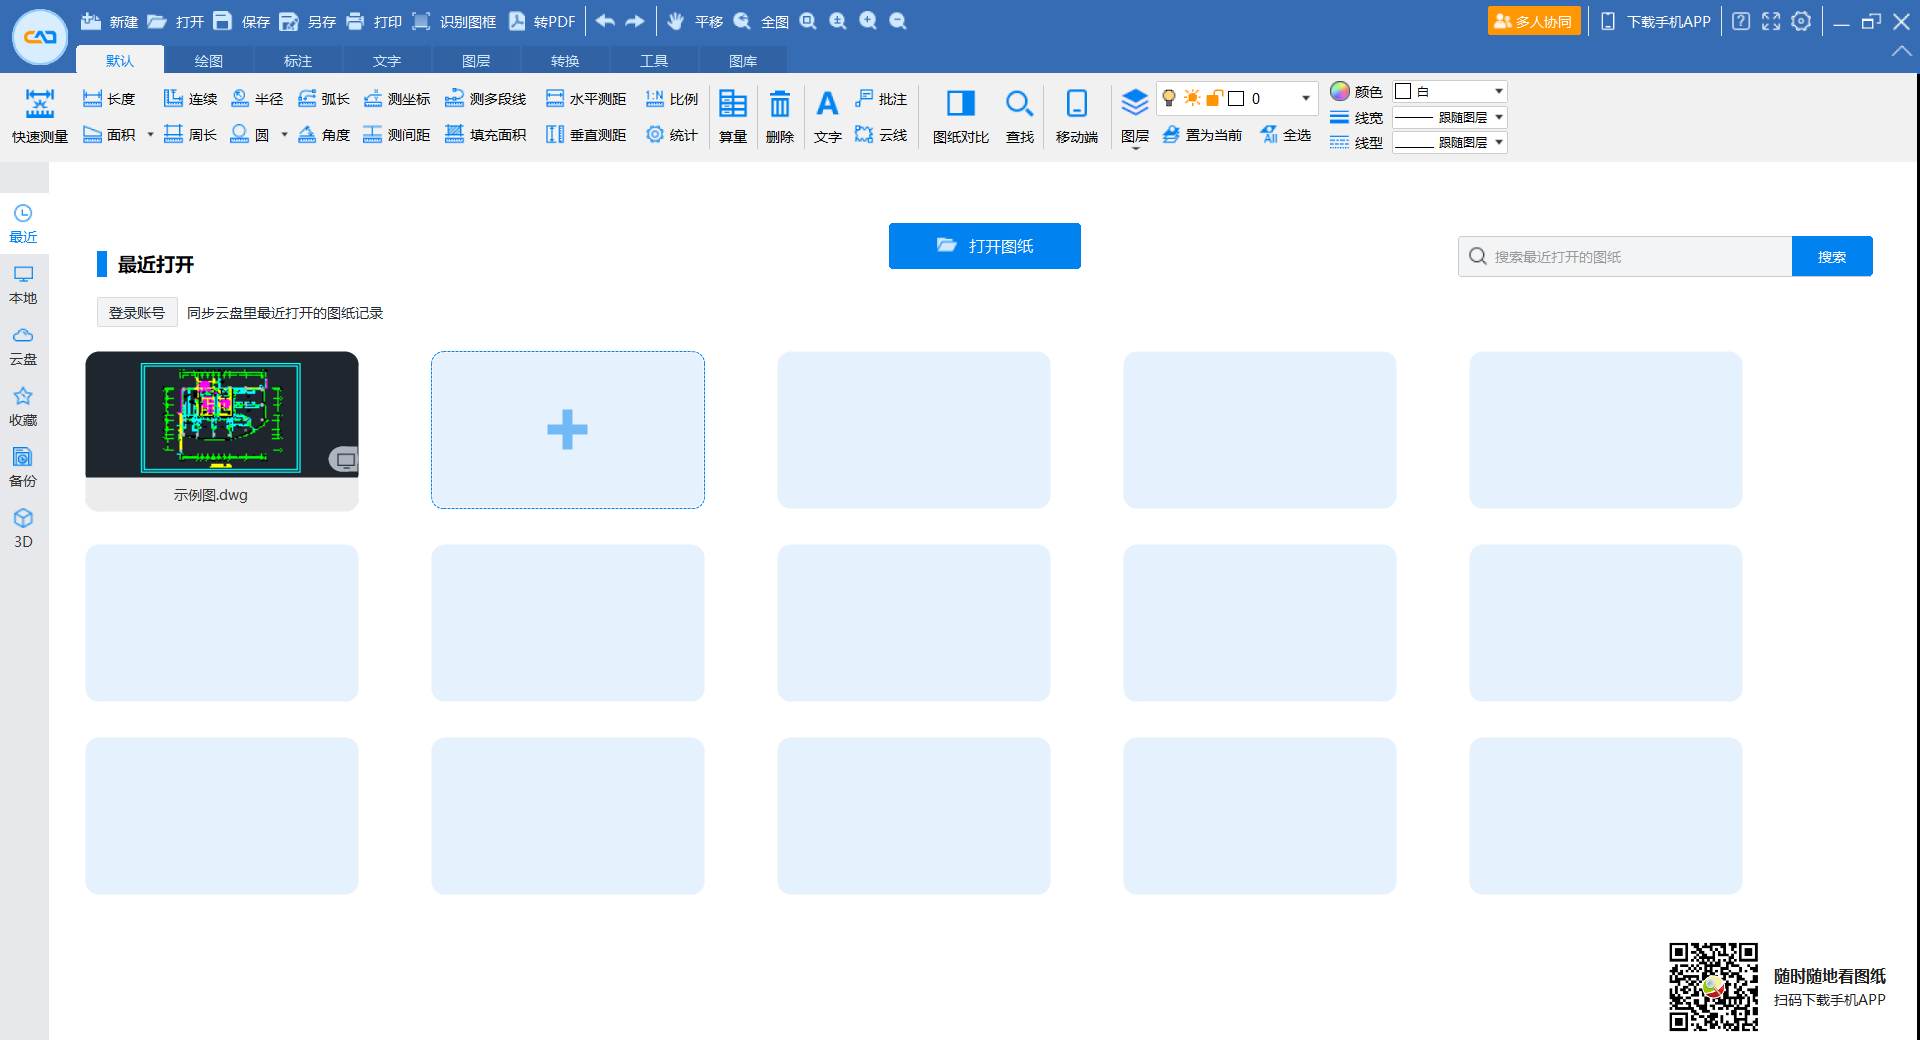Switch to the 绘图 ribbon tab

click(209, 61)
